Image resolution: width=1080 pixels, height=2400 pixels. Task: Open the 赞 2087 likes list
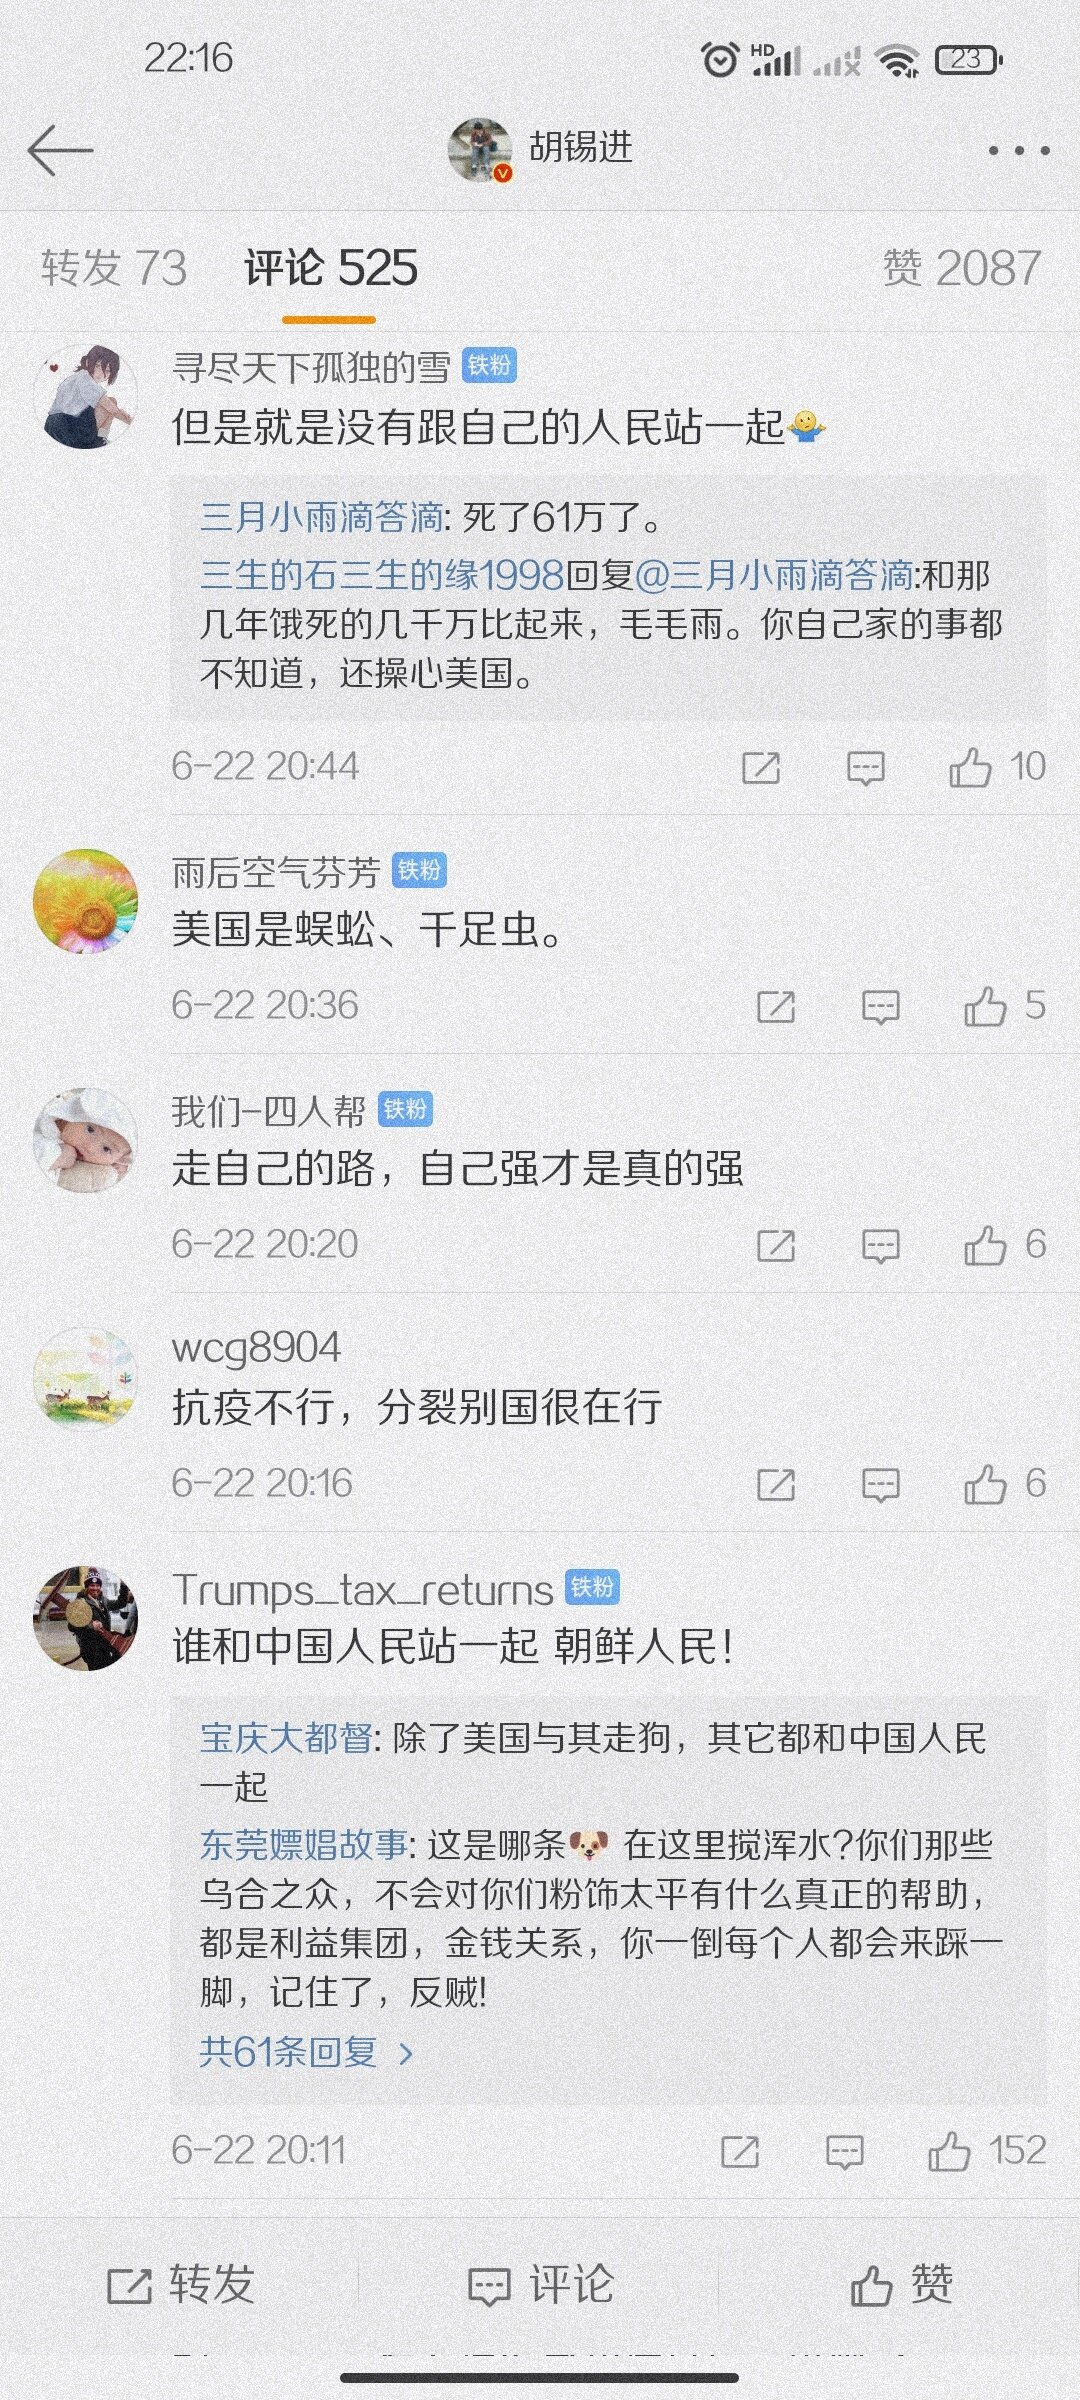(961, 268)
